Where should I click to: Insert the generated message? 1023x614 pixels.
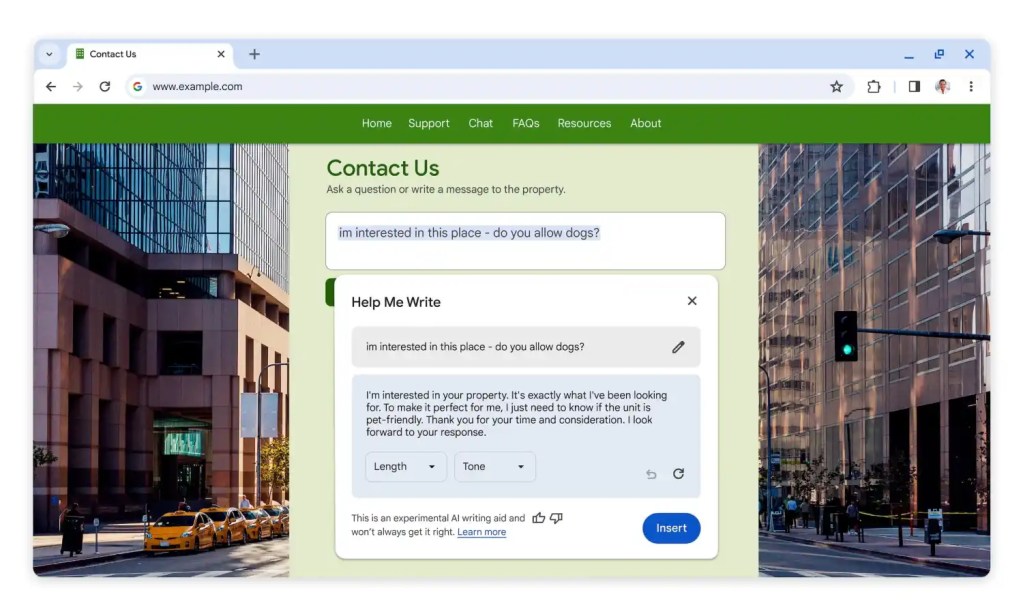tap(671, 528)
